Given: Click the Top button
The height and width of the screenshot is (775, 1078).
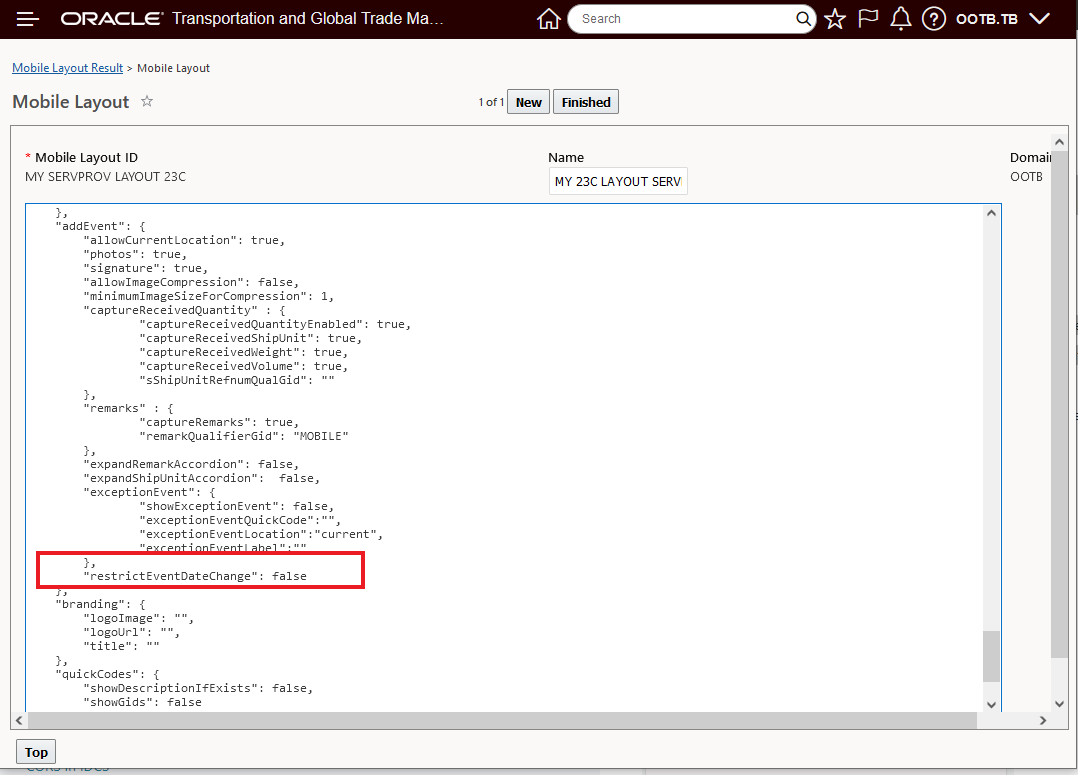Looking at the screenshot, I should (36, 752).
